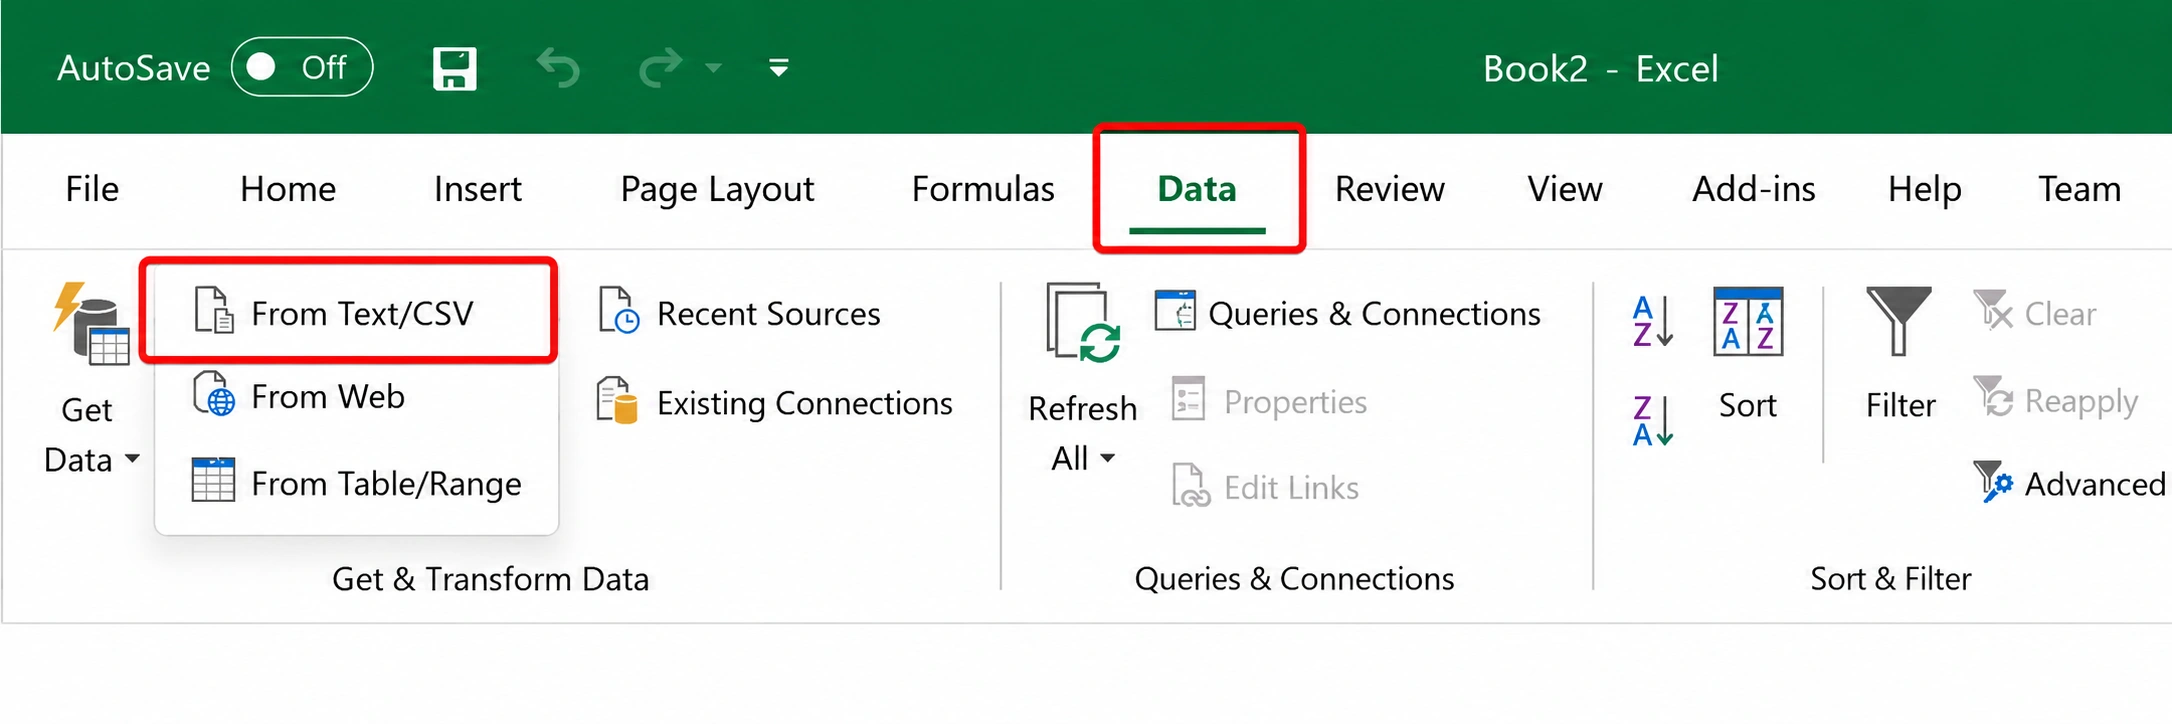Image resolution: width=2172 pixels, height=724 pixels.
Task: Open the Help tab
Action: click(x=1925, y=189)
